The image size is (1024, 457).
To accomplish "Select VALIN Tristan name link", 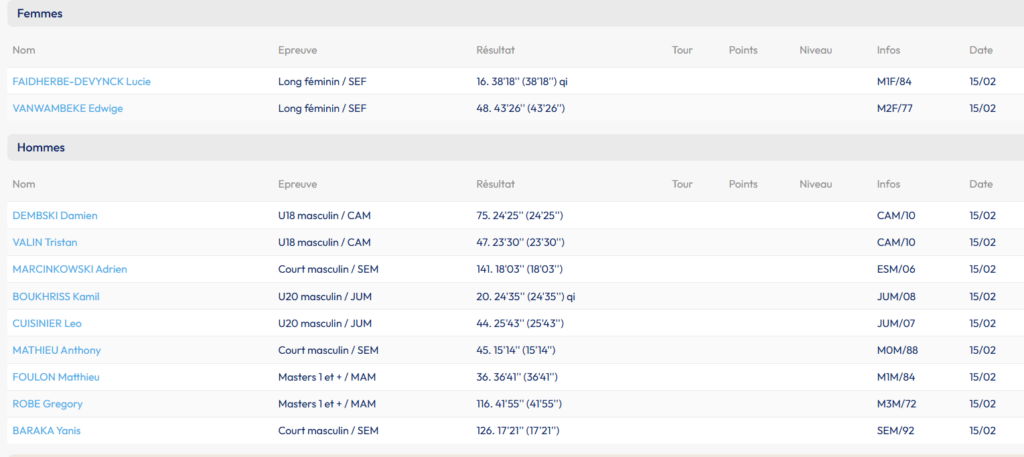I will [44, 242].
